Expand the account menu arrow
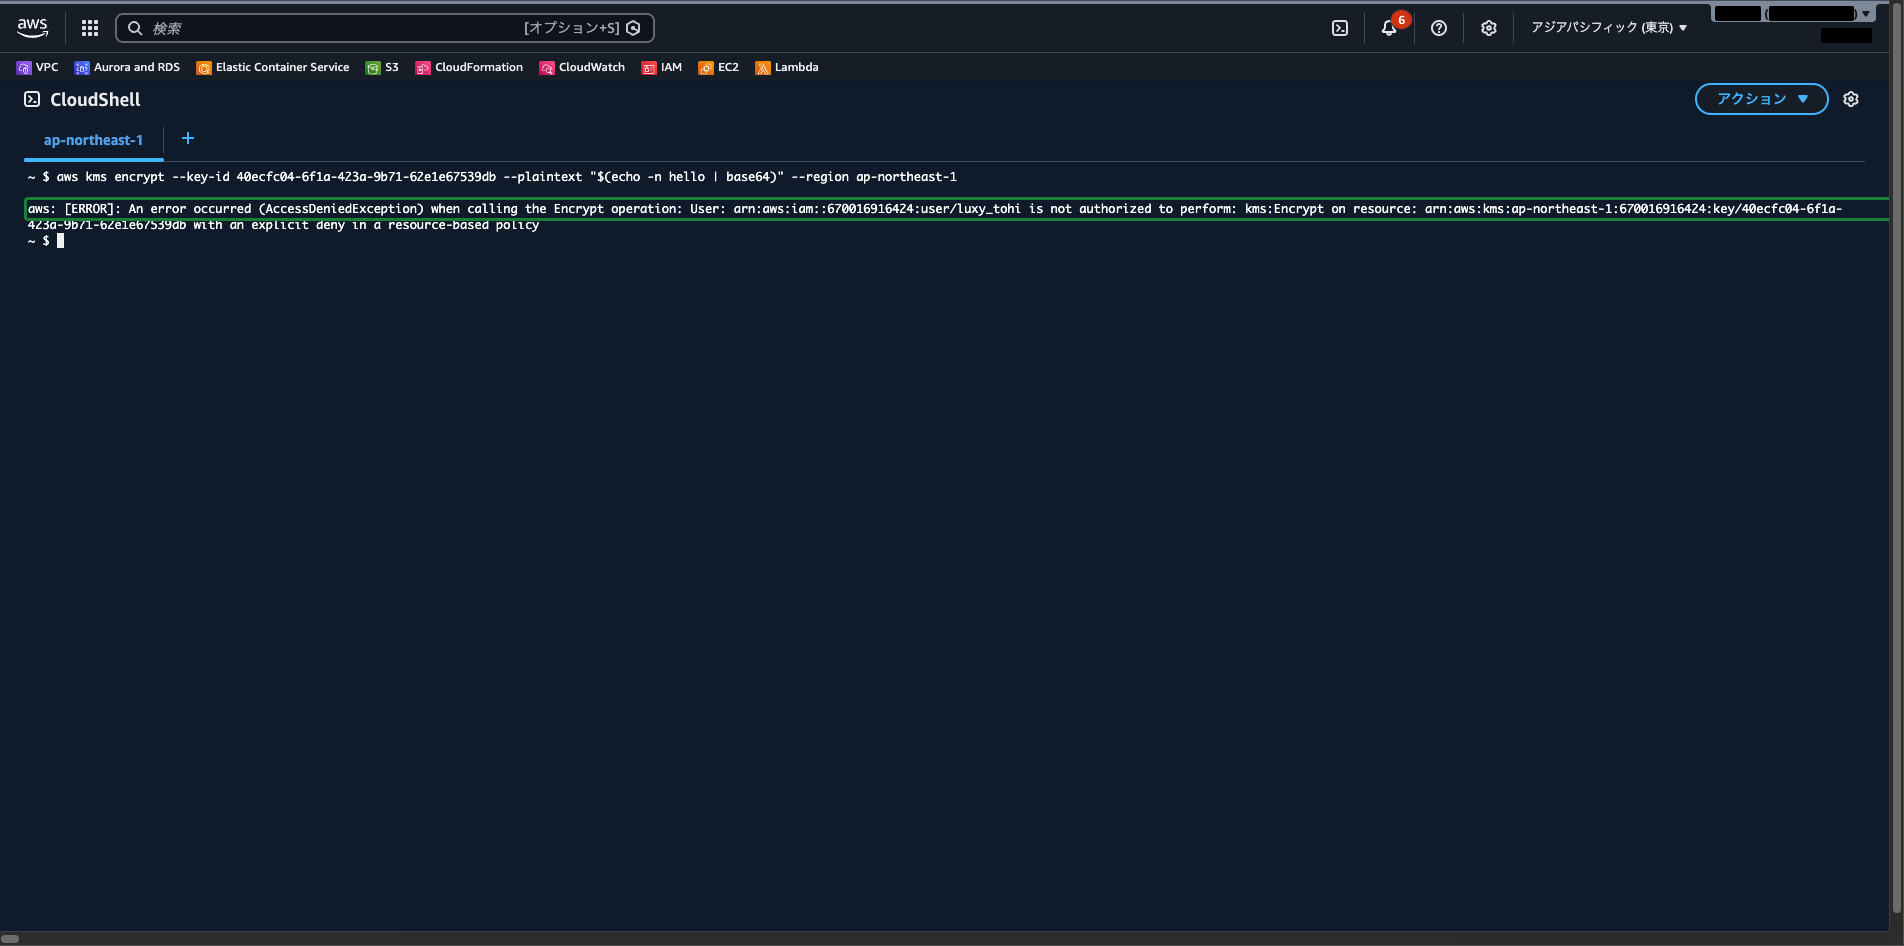 (x=1866, y=14)
